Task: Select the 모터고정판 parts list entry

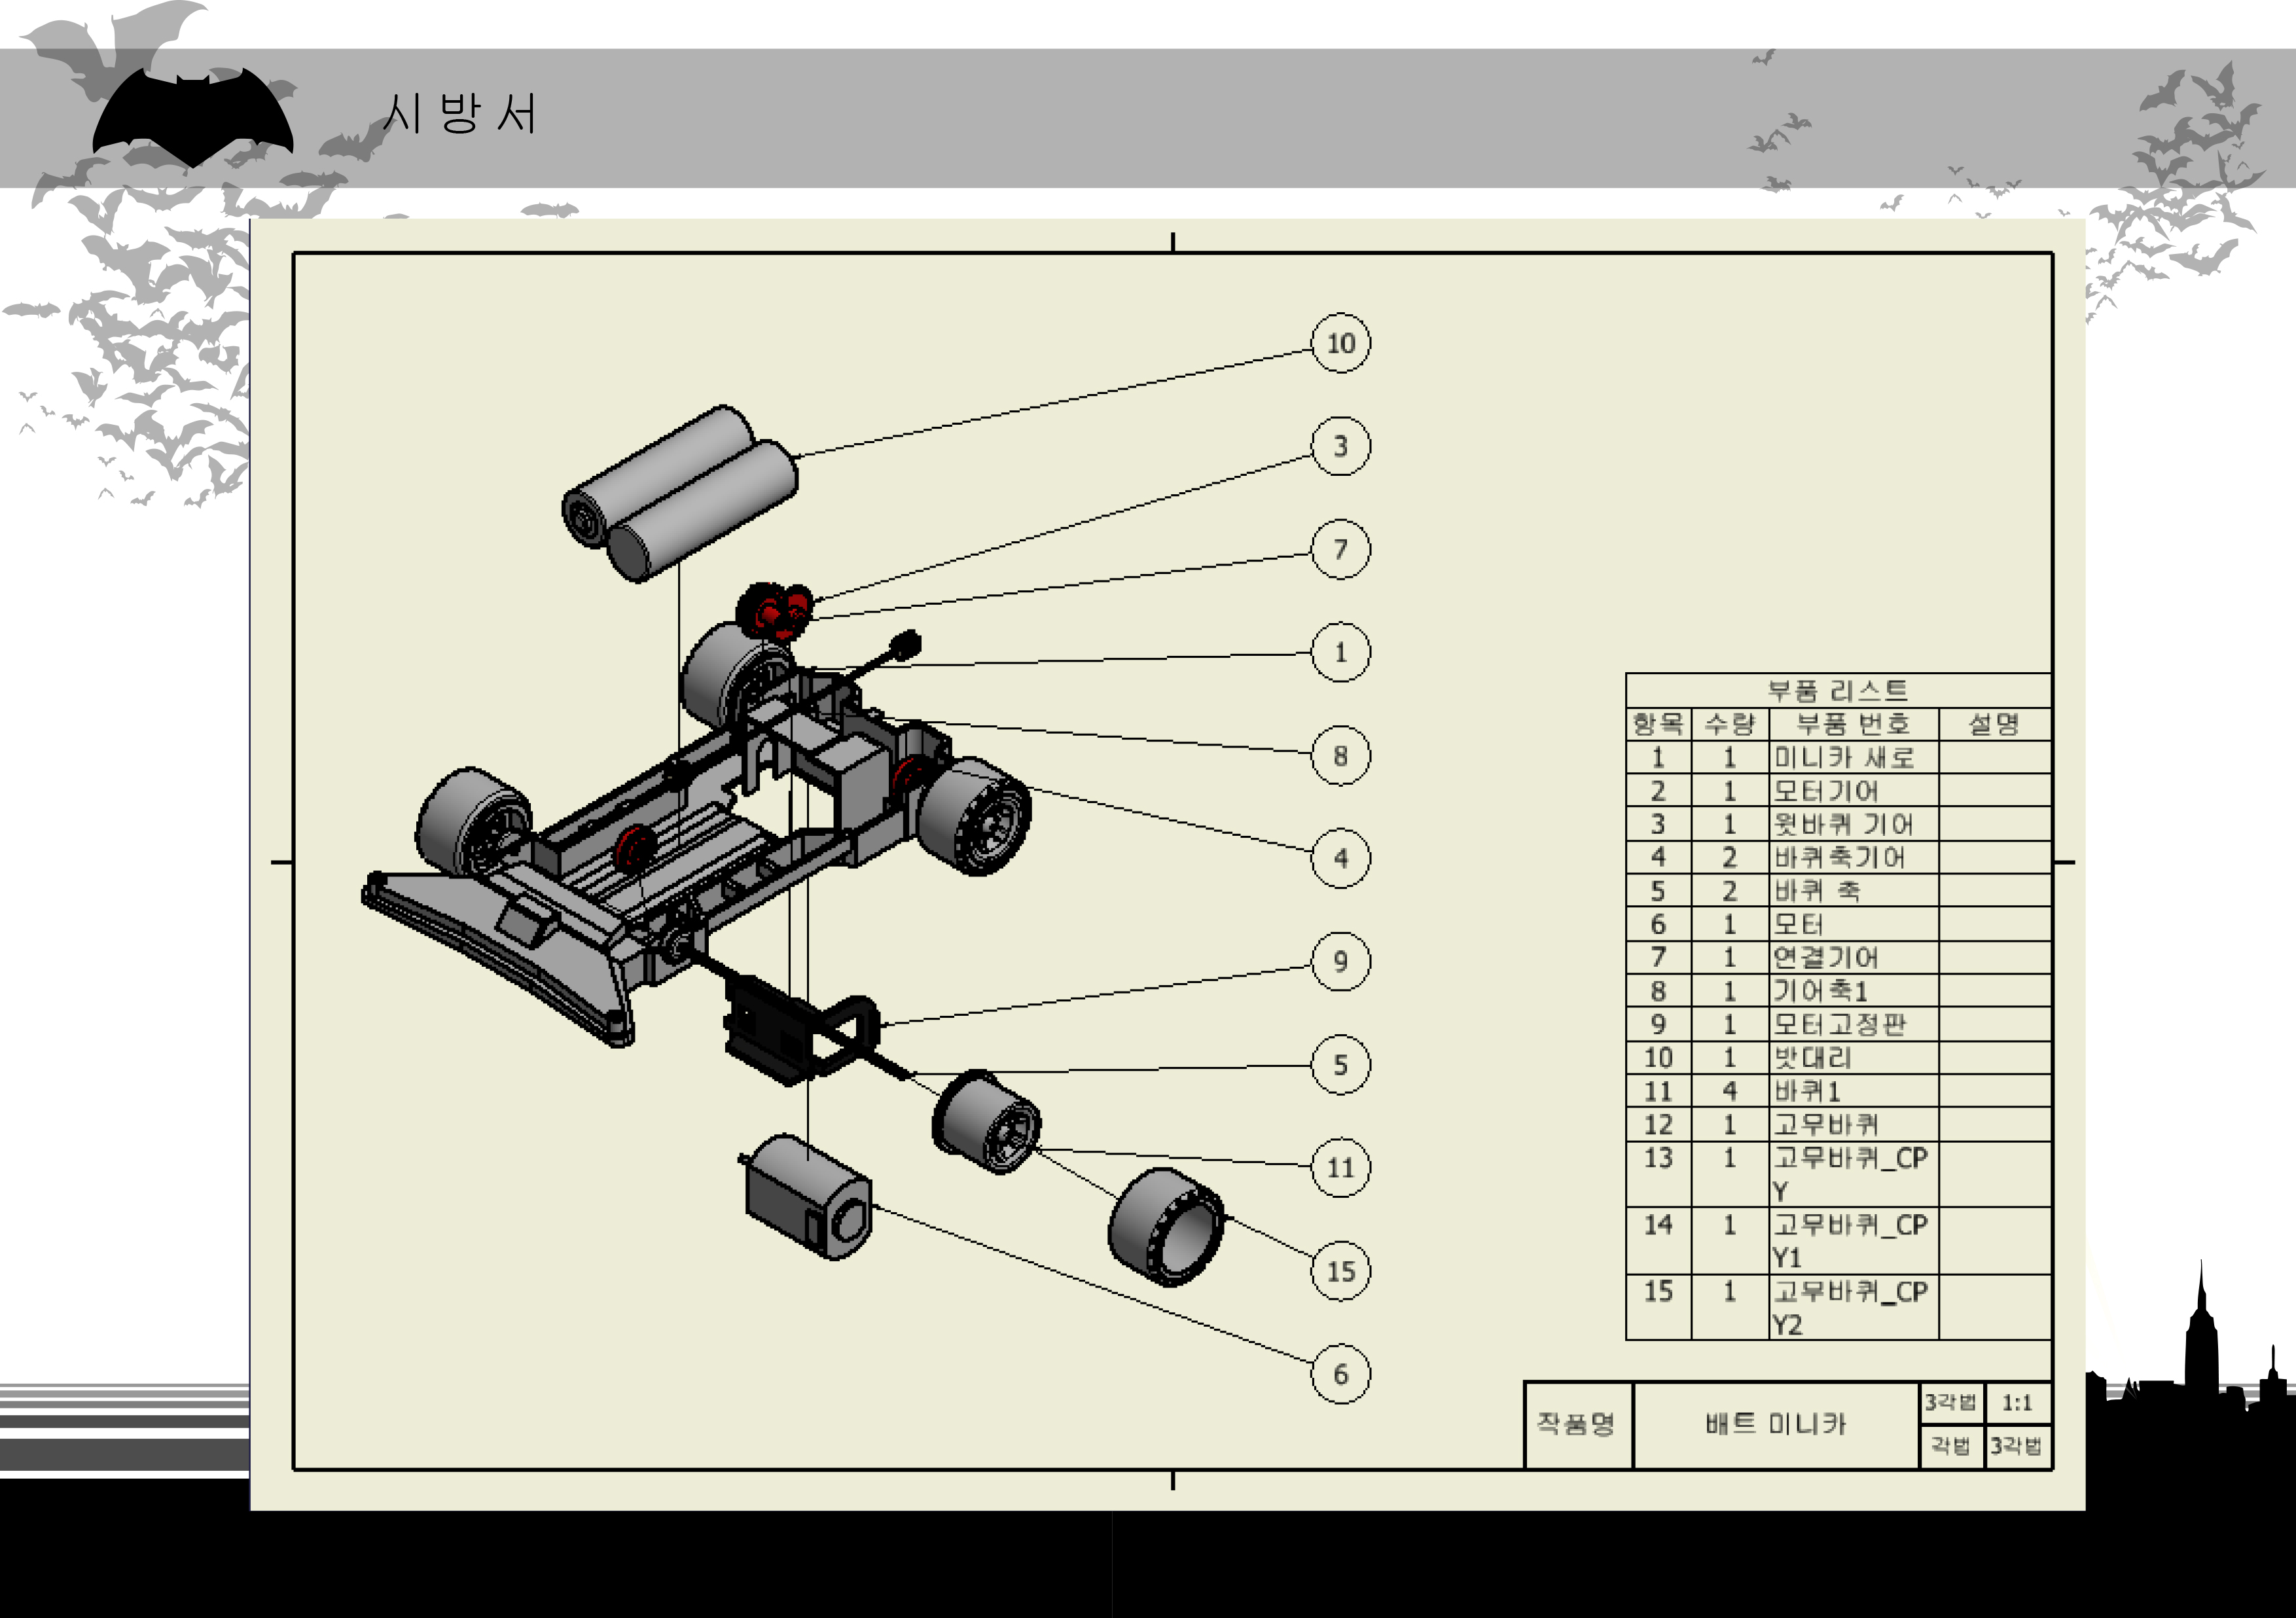Action: [x=1840, y=1024]
